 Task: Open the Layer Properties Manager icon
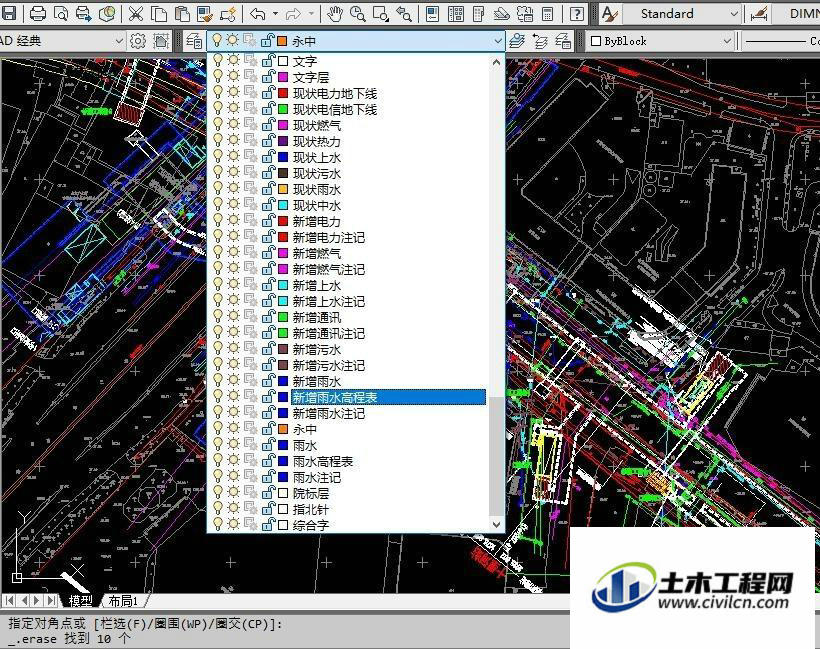[x=194, y=41]
